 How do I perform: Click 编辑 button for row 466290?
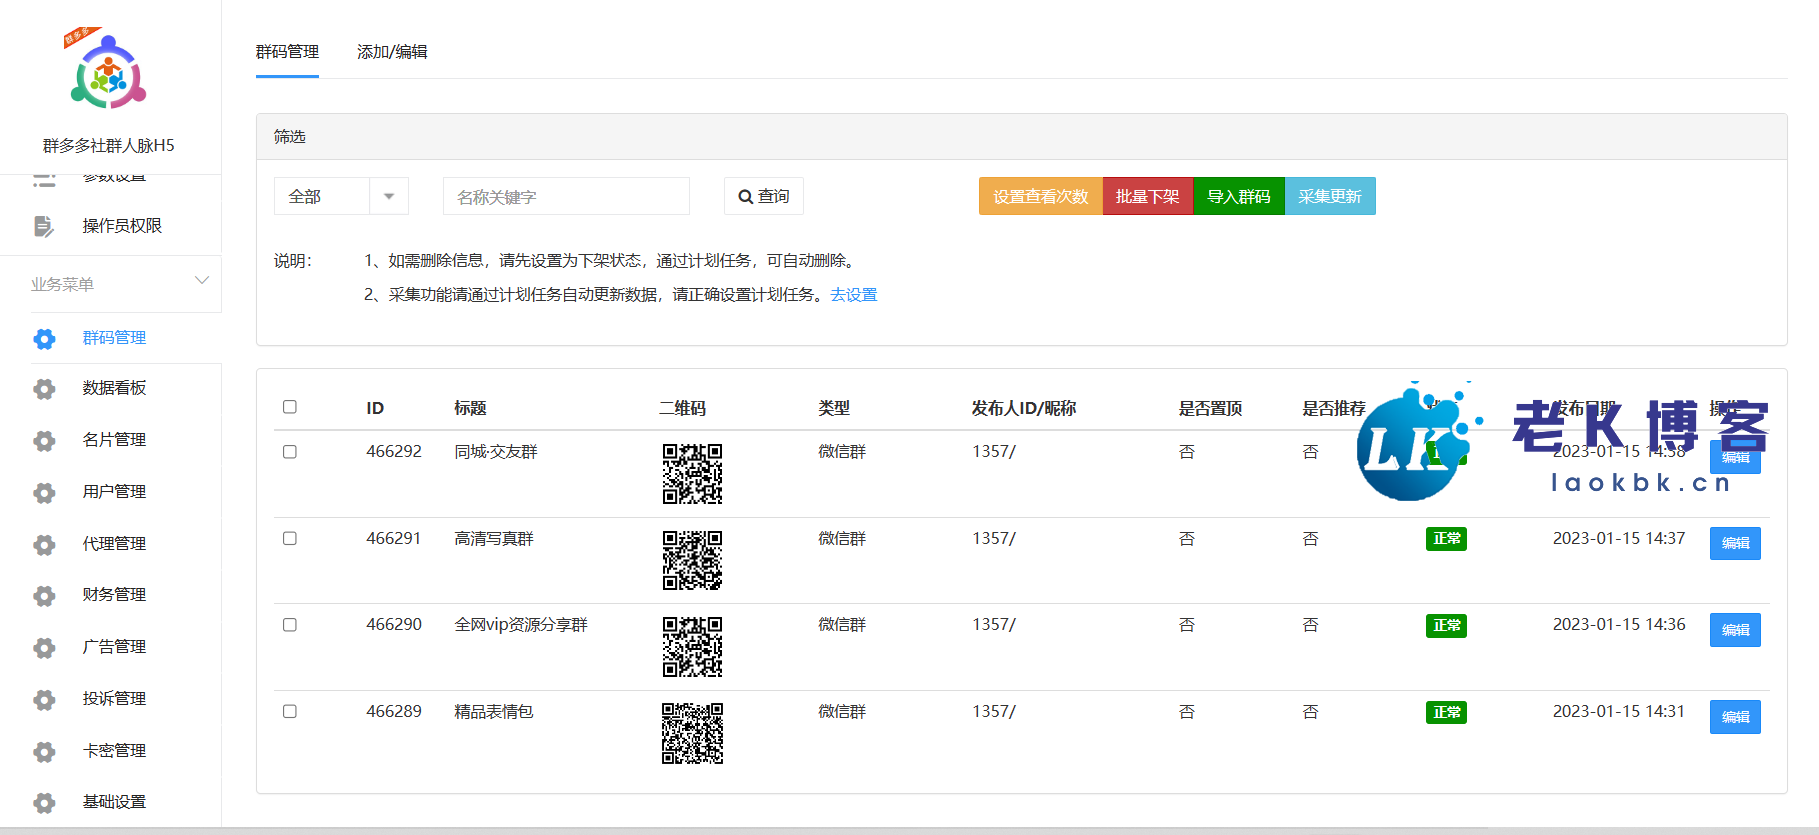(x=1735, y=630)
